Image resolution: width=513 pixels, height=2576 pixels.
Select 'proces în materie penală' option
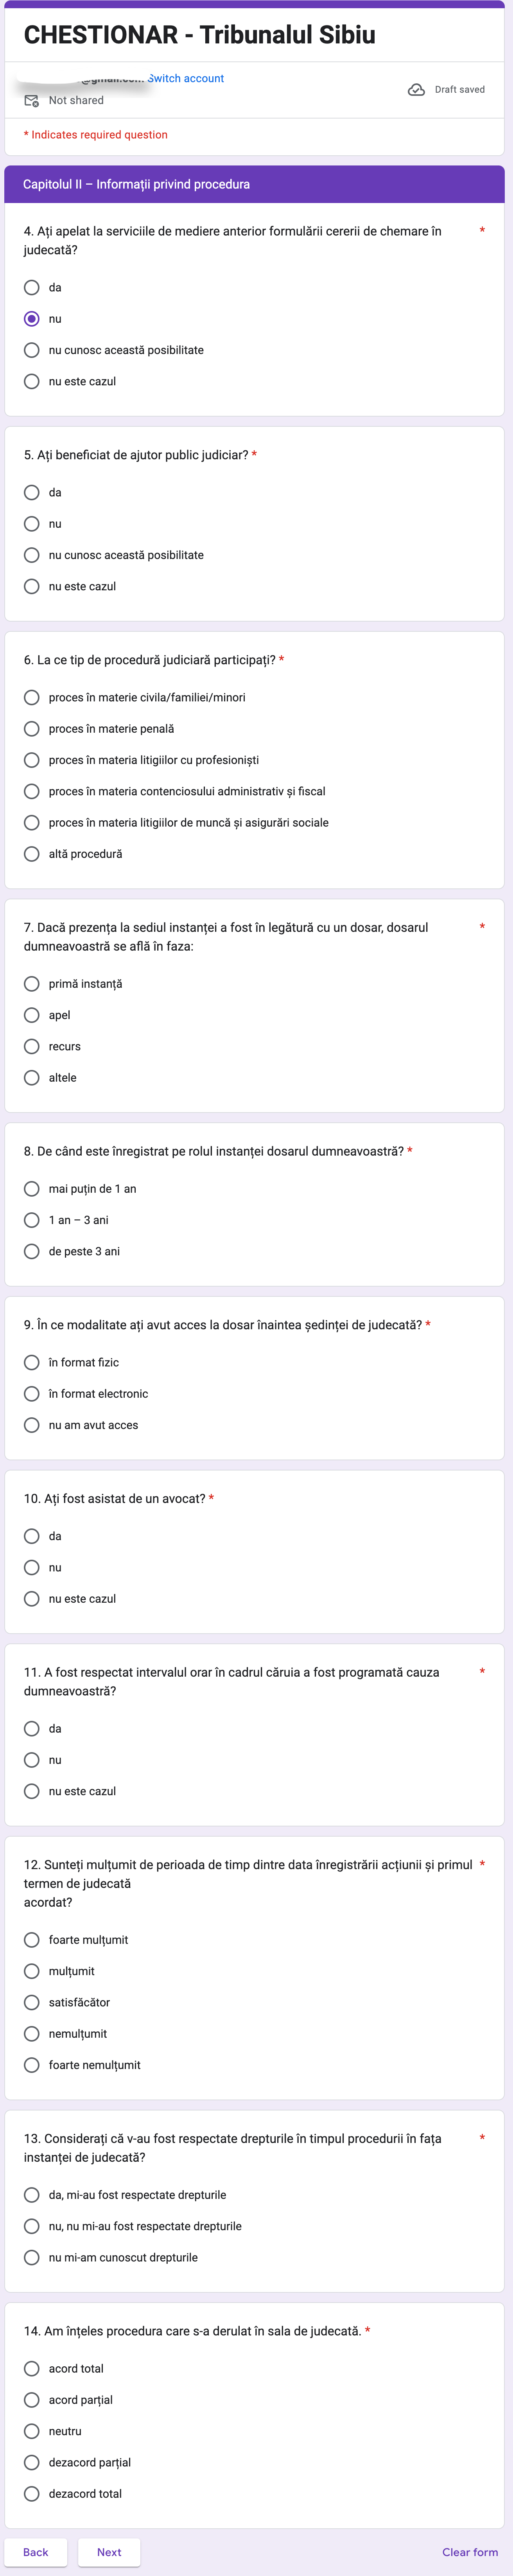[32, 729]
